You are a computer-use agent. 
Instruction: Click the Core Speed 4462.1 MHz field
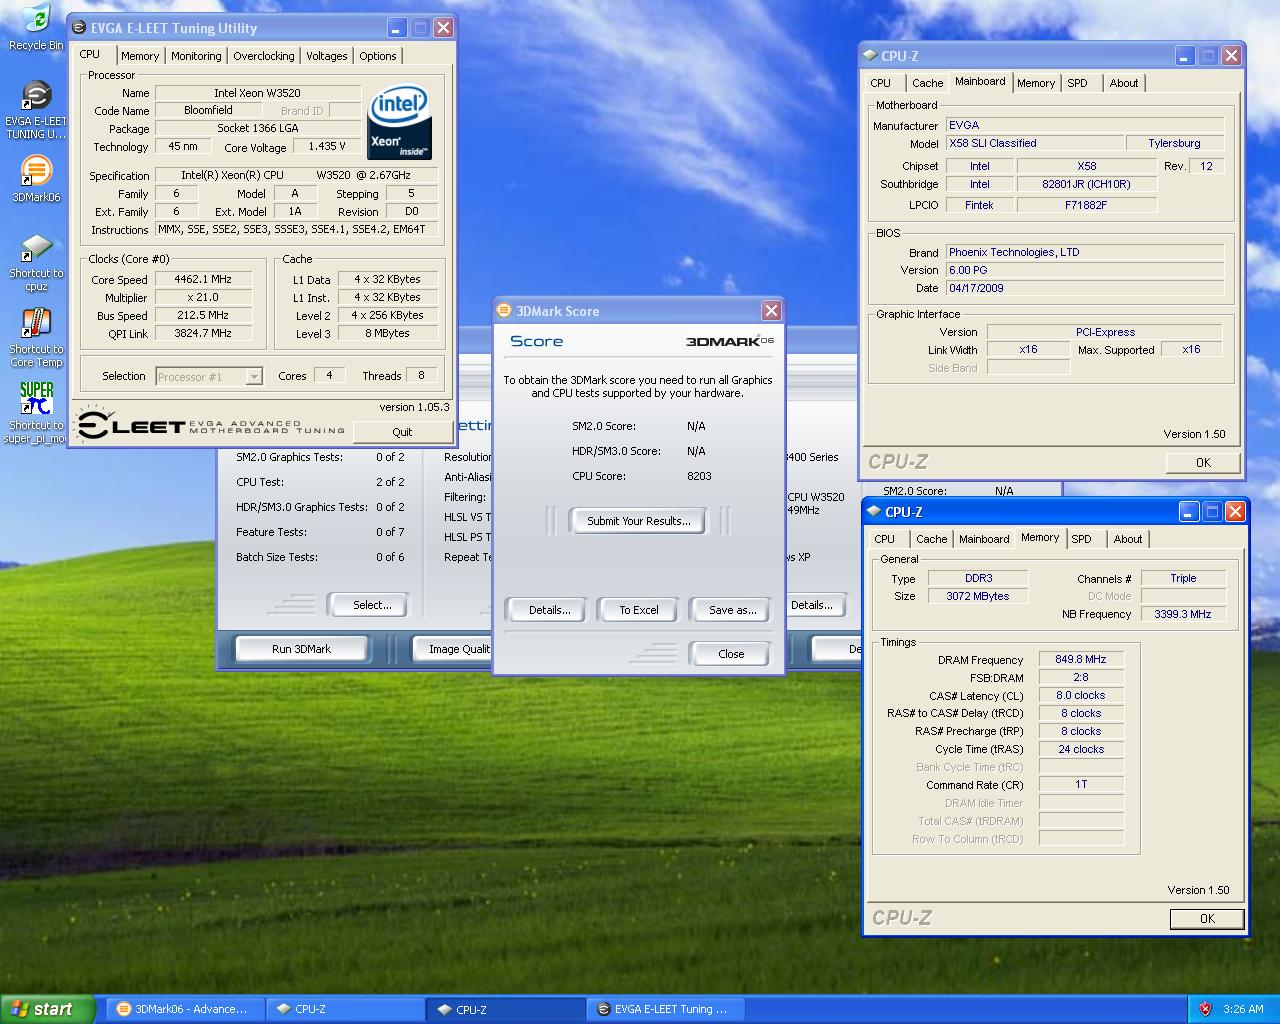[202, 280]
